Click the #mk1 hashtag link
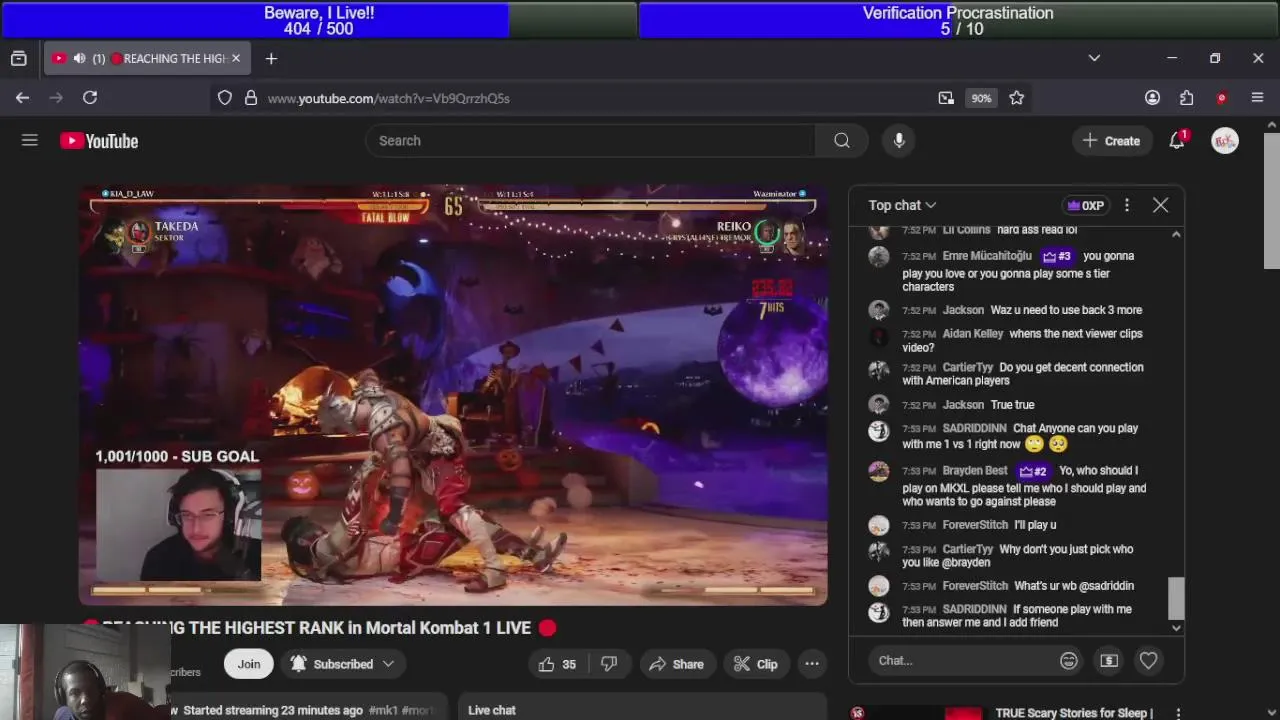The height and width of the screenshot is (720, 1280). click(x=383, y=710)
